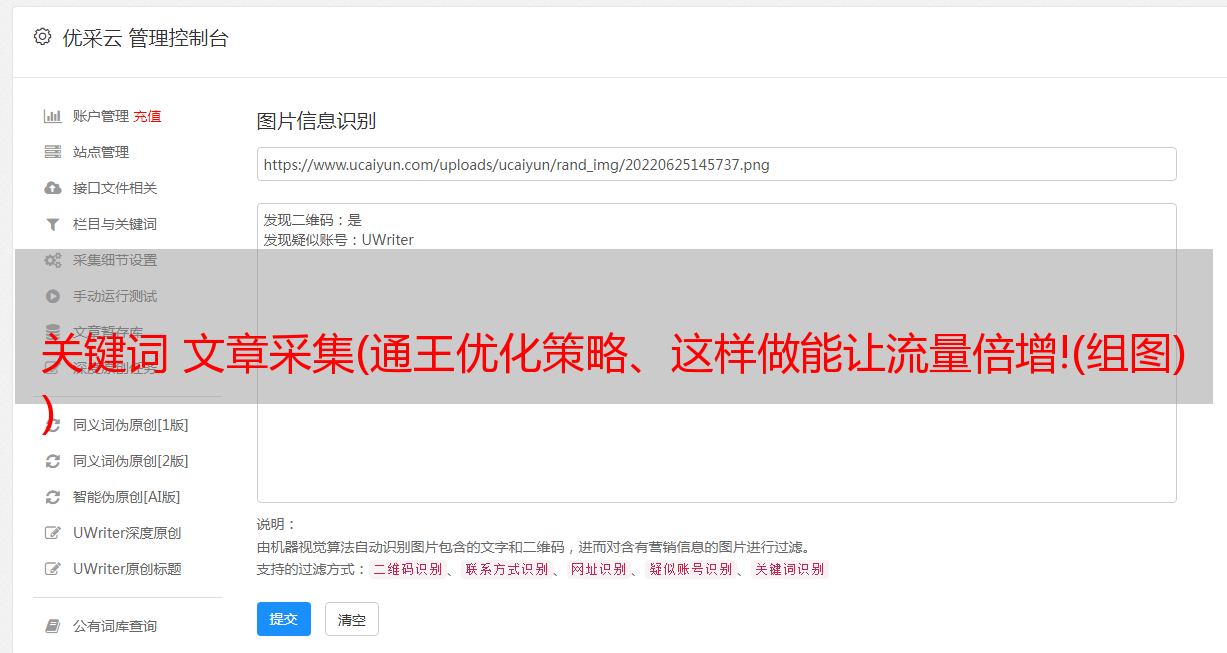Click the 清空 clear button

352,619
